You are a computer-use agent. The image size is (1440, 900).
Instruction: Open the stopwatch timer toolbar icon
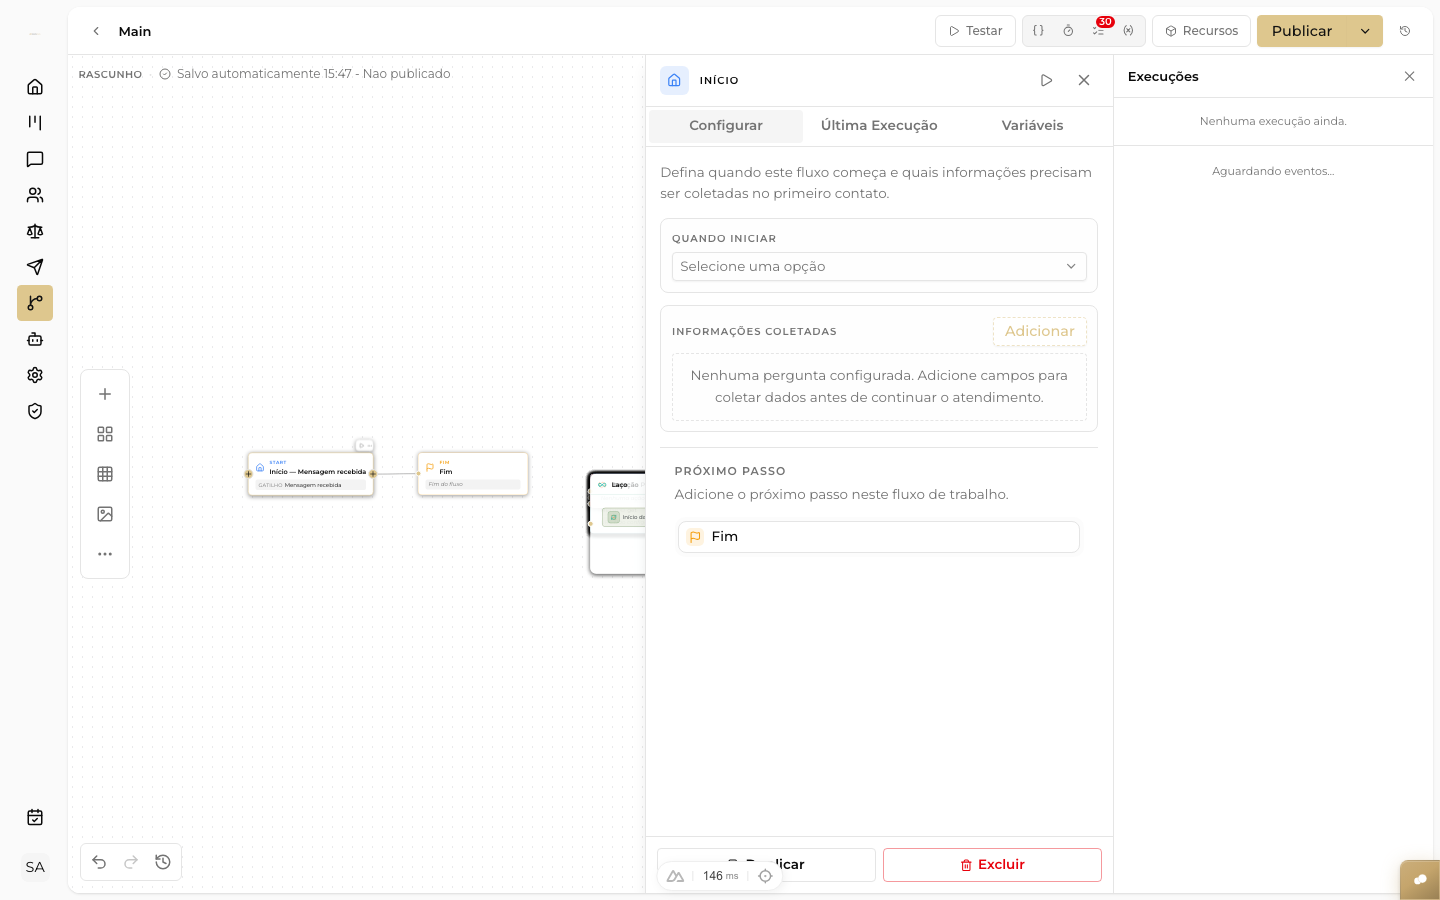(1068, 31)
